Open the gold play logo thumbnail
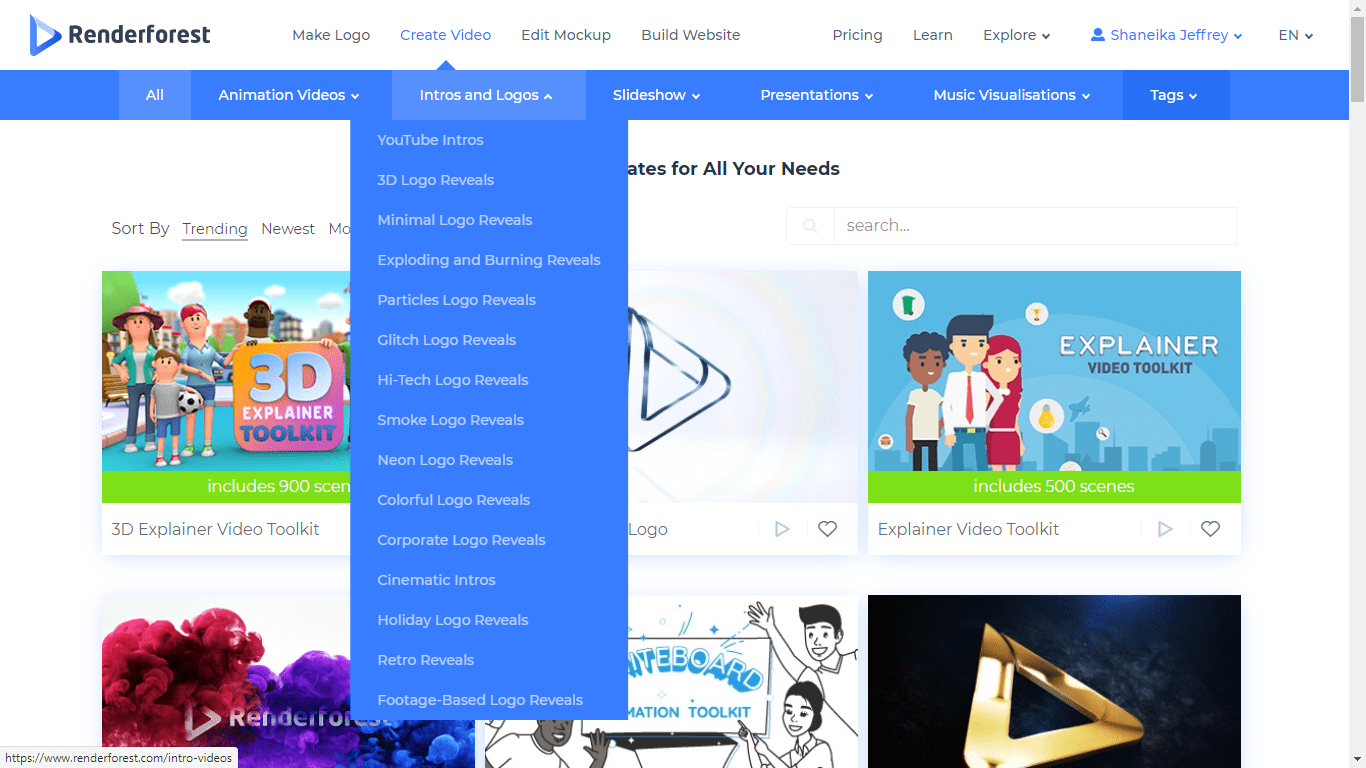1366x768 pixels. (x=1054, y=681)
